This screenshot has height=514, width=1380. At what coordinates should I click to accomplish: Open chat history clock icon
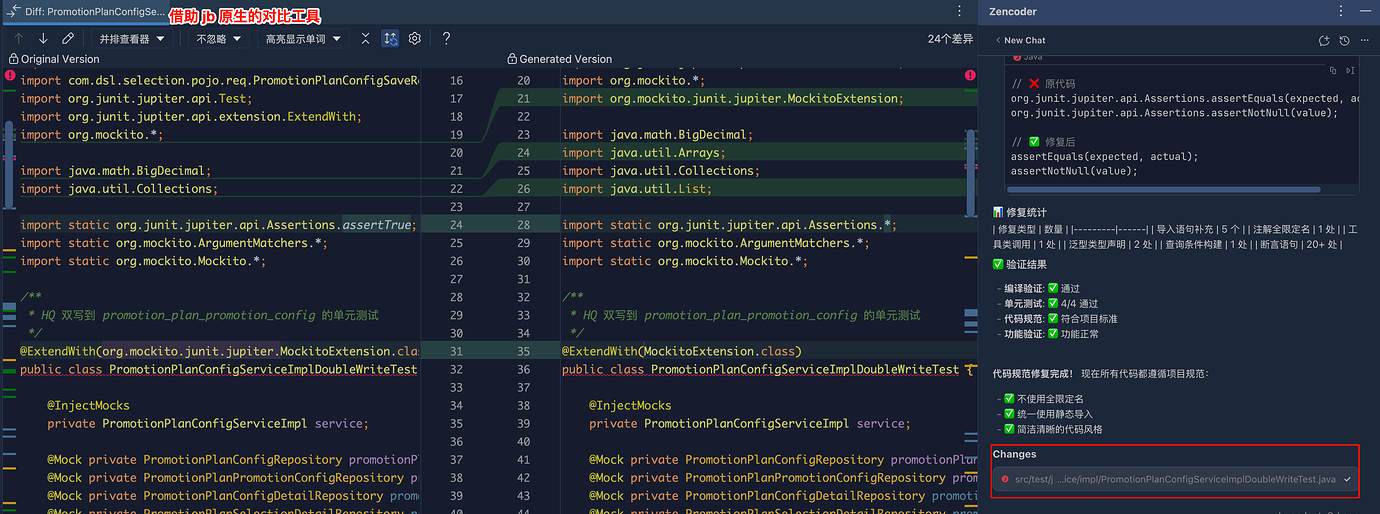pos(1344,40)
